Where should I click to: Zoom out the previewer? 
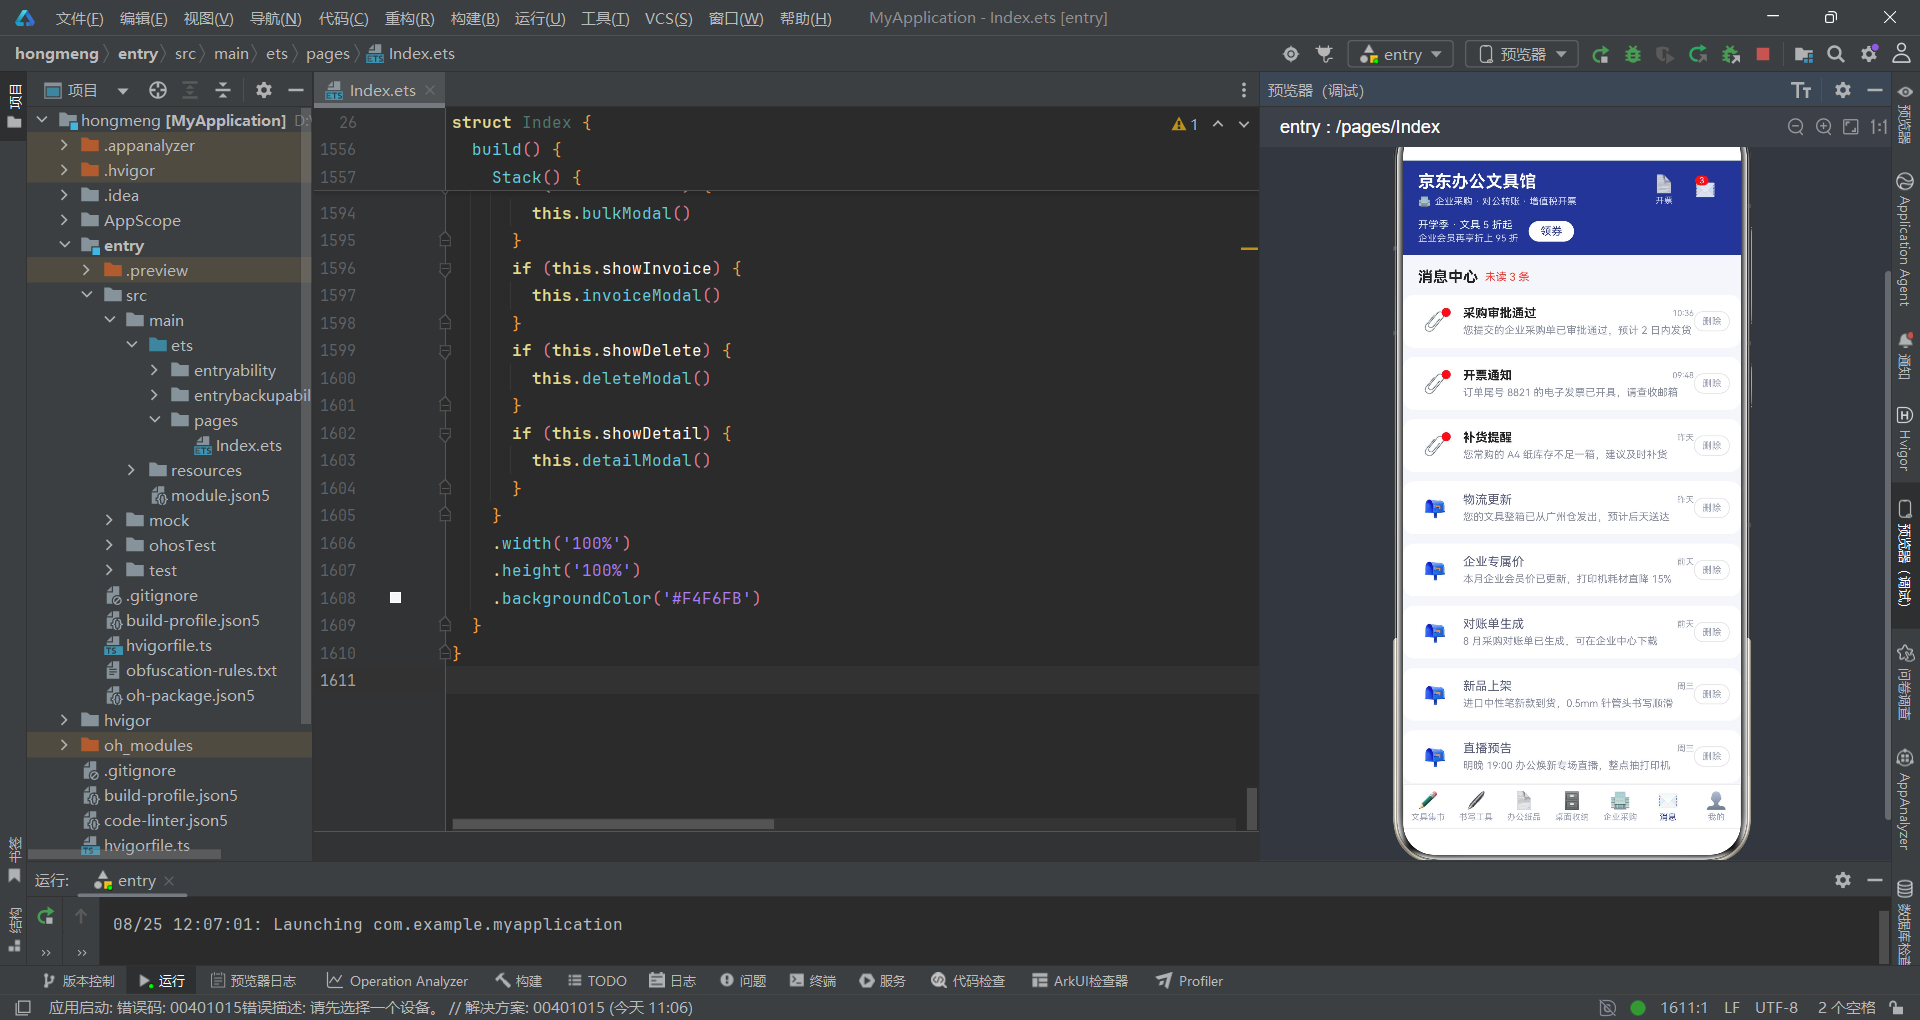(1796, 127)
